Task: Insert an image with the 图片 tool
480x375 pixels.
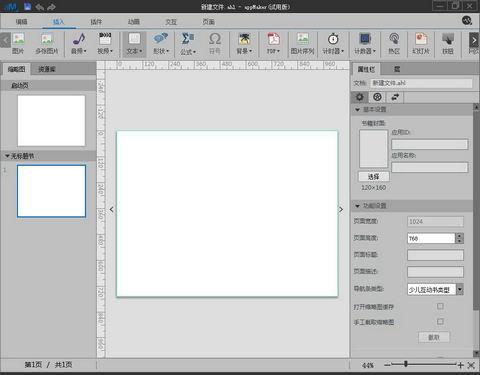Action: [x=19, y=44]
